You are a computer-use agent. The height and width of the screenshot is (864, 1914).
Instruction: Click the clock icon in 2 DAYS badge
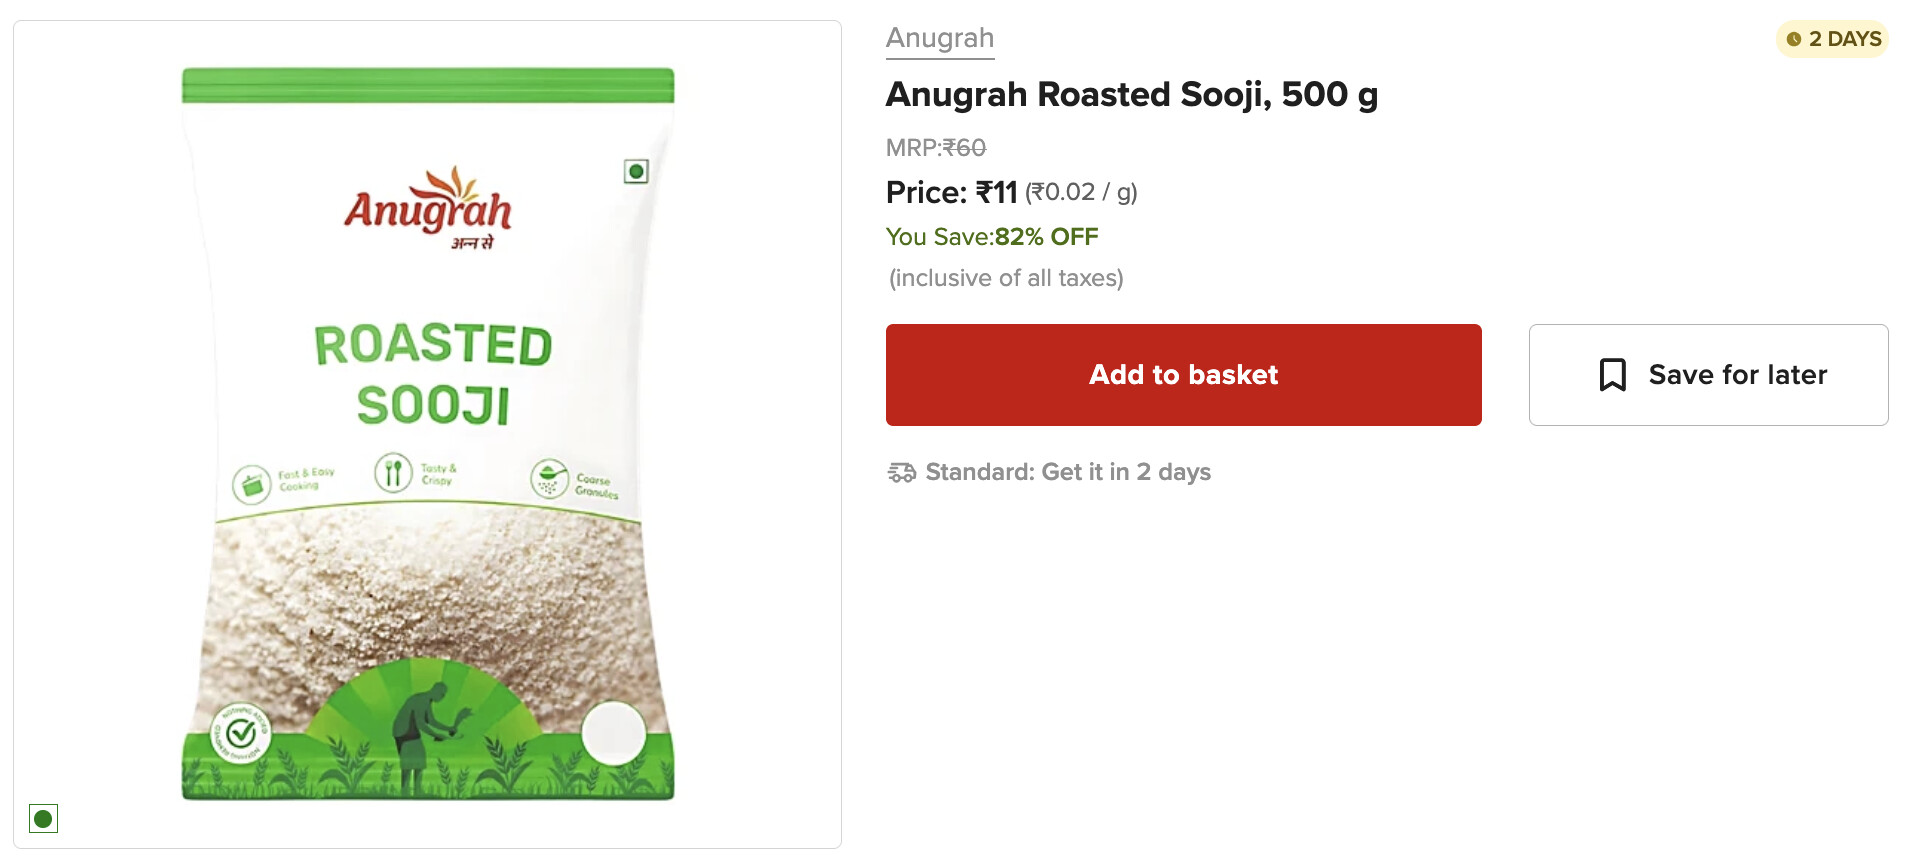tap(1794, 39)
